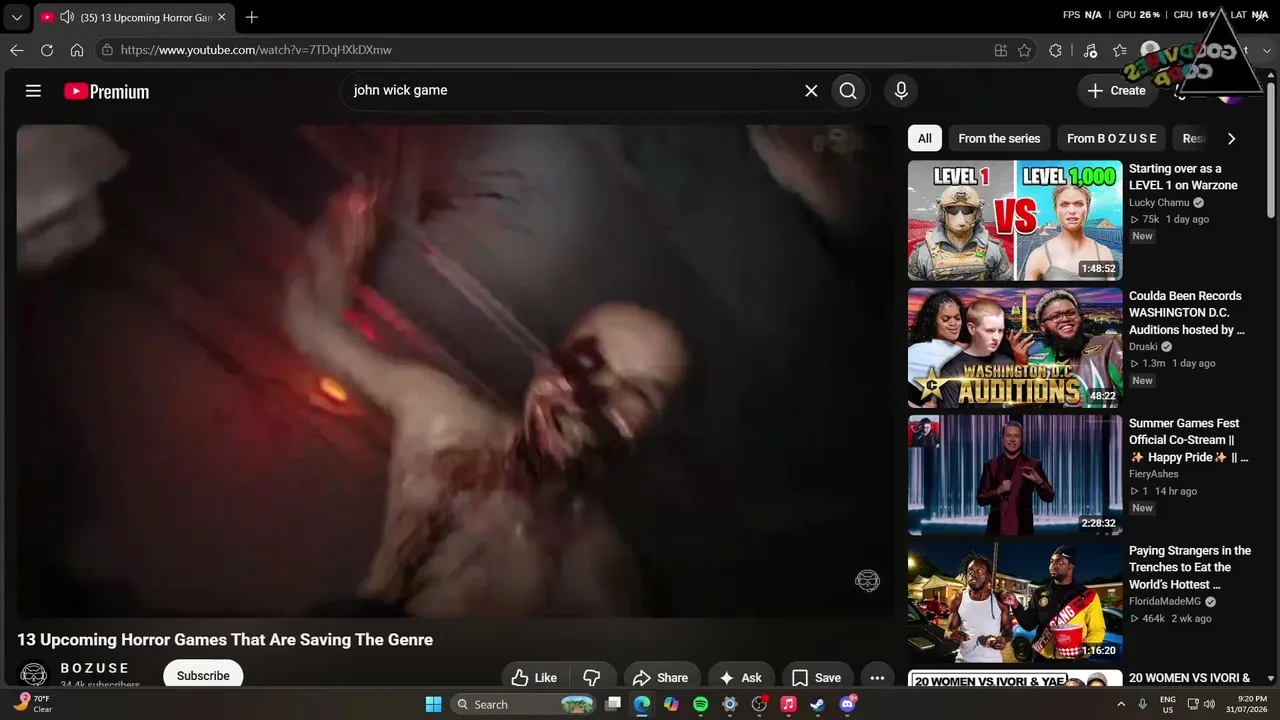Open the Paying Strangers video thumbnail

click(1015, 602)
